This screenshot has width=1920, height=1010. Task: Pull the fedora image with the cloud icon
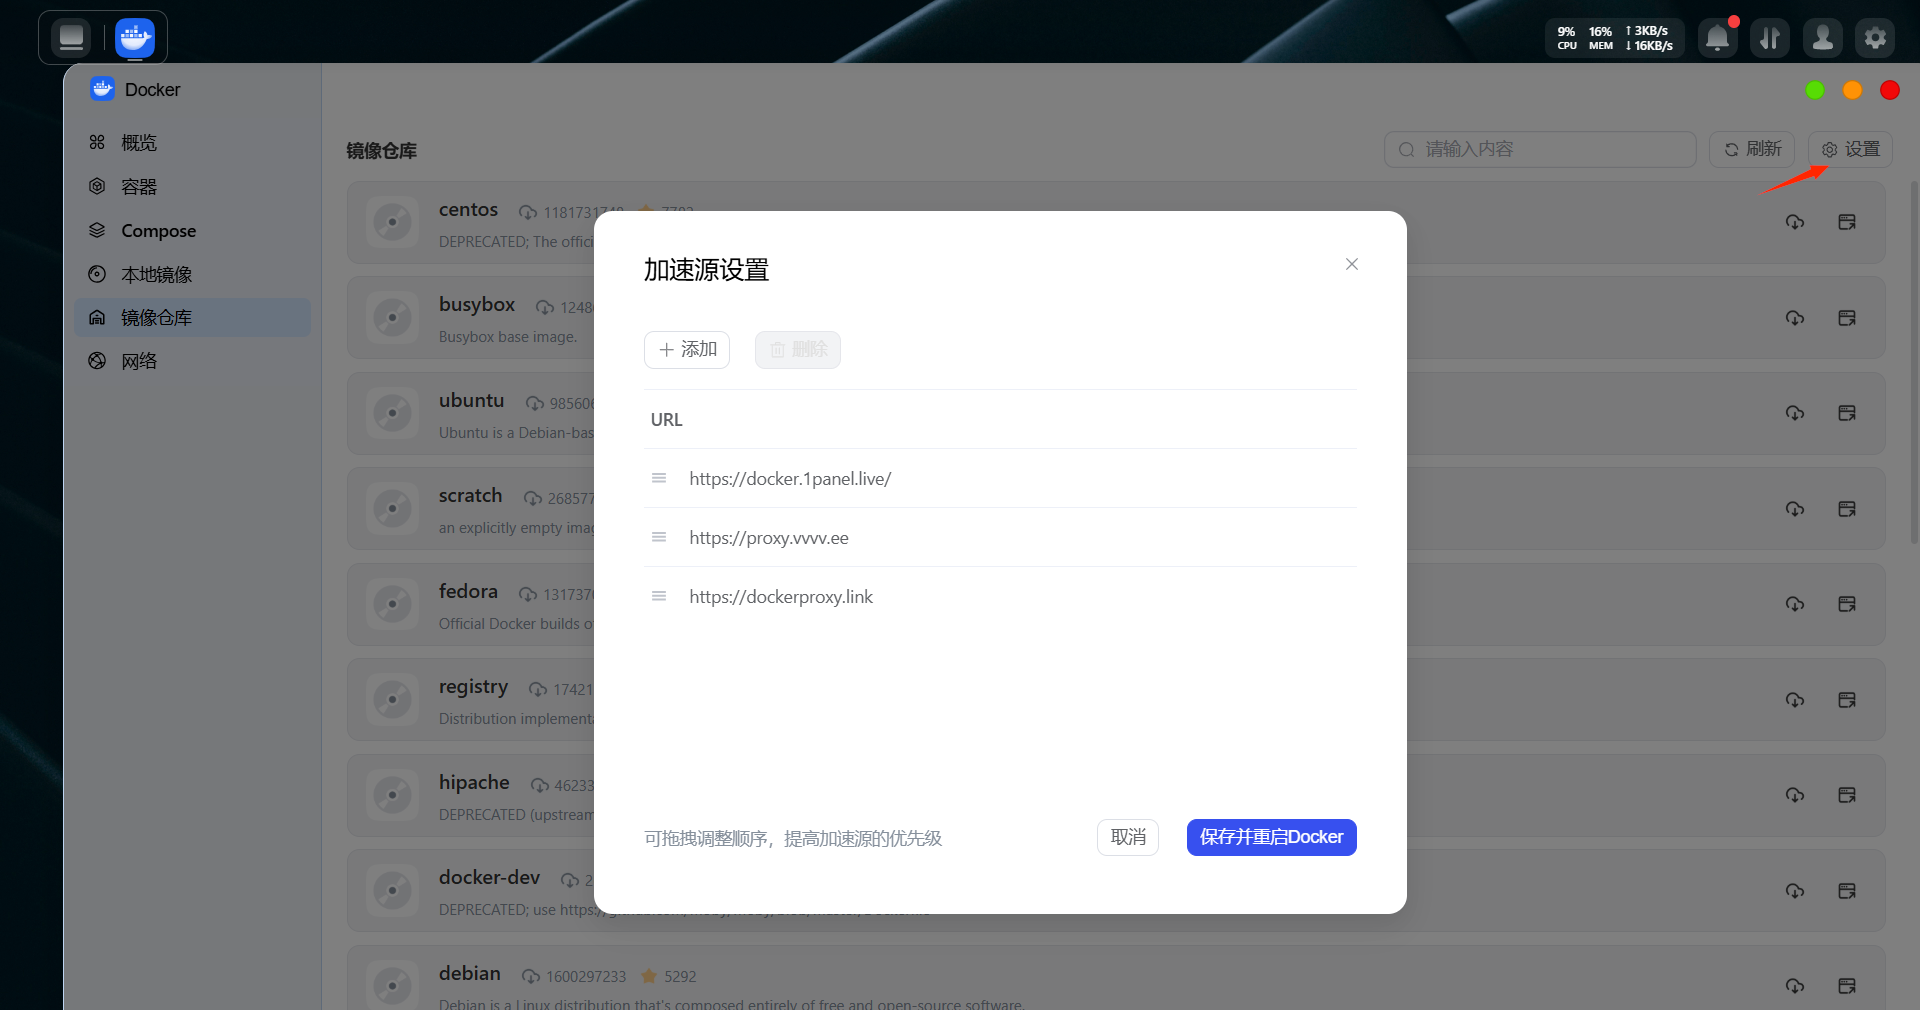tap(1795, 604)
